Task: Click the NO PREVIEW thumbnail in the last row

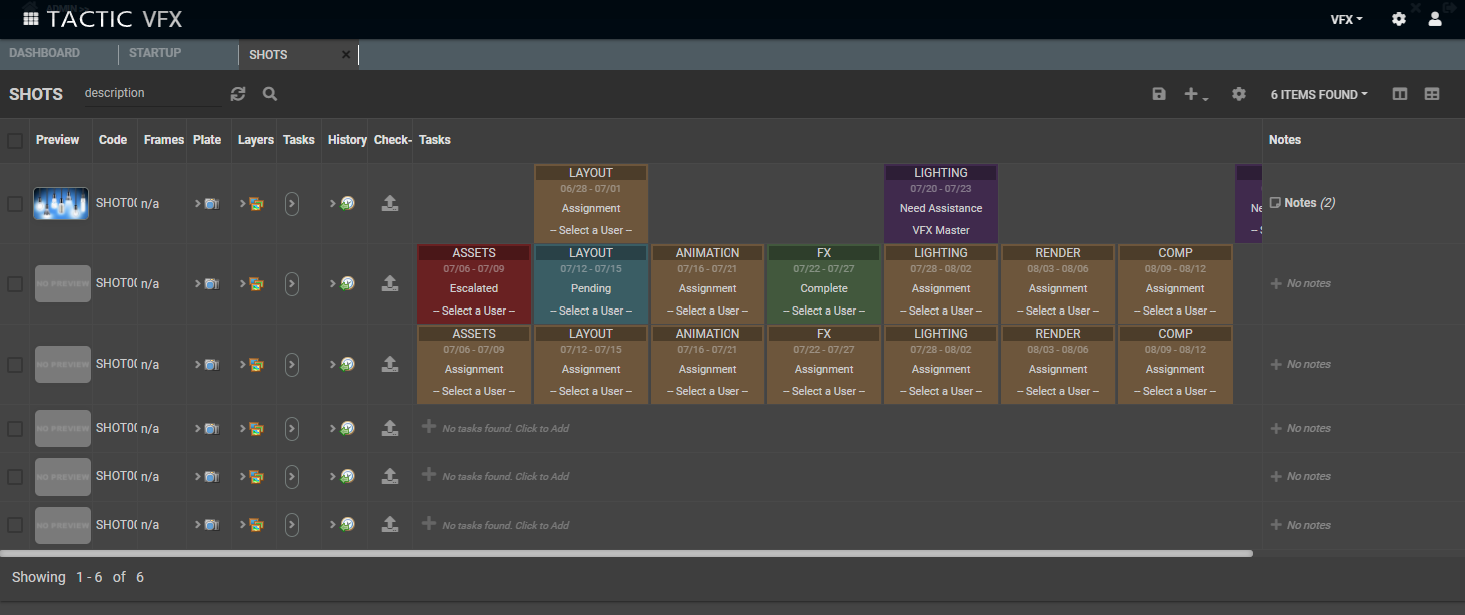Action: click(x=62, y=525)
